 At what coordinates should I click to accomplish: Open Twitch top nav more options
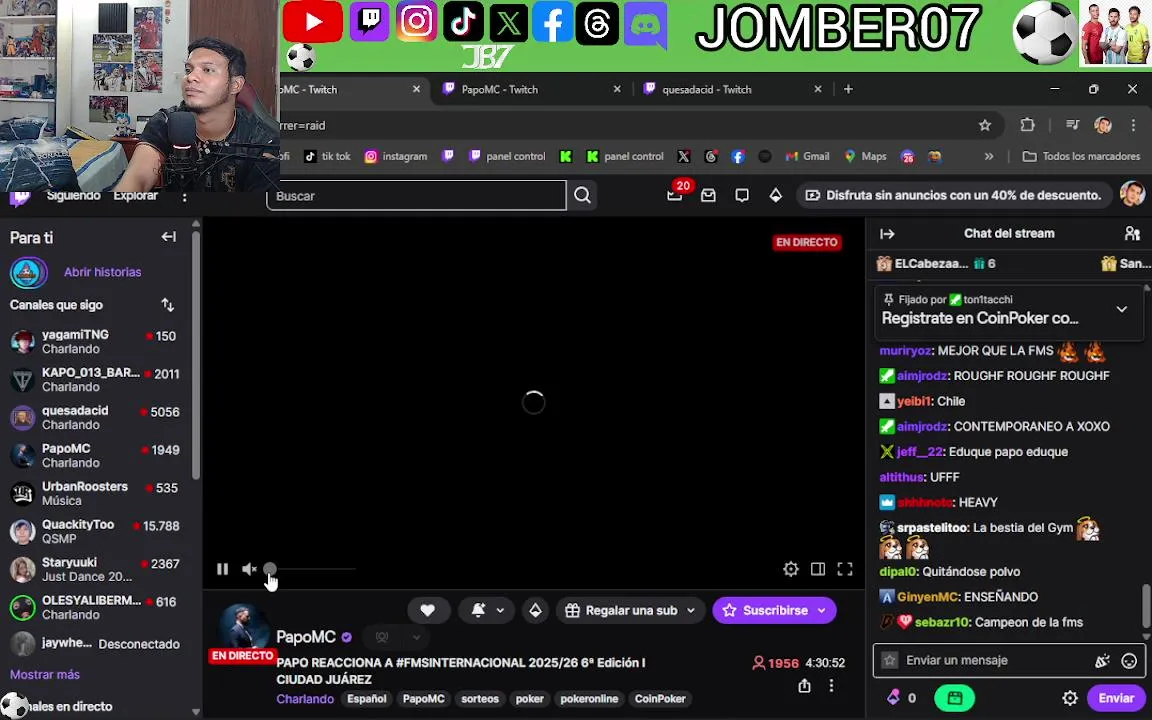(184, 197)
